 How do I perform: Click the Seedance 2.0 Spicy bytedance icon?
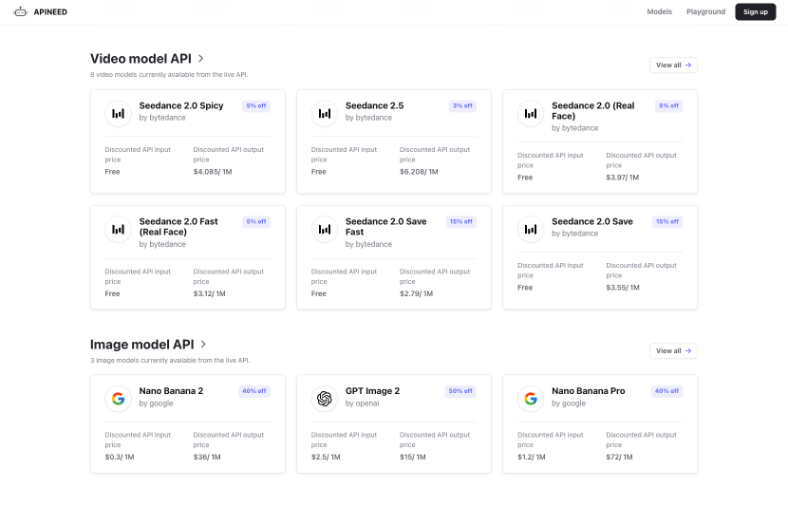point(118,114)
